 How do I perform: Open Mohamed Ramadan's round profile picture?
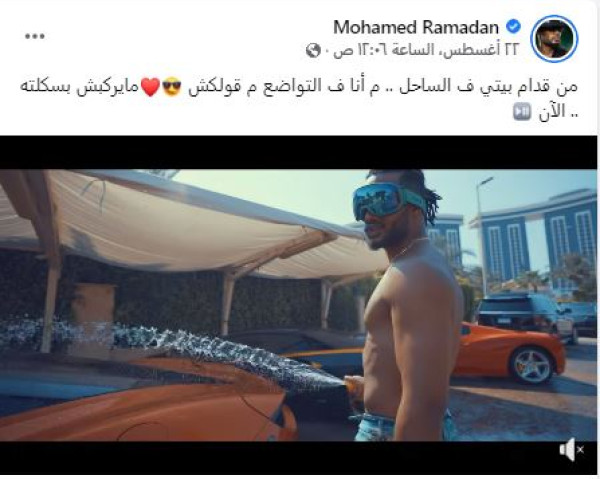554,38
